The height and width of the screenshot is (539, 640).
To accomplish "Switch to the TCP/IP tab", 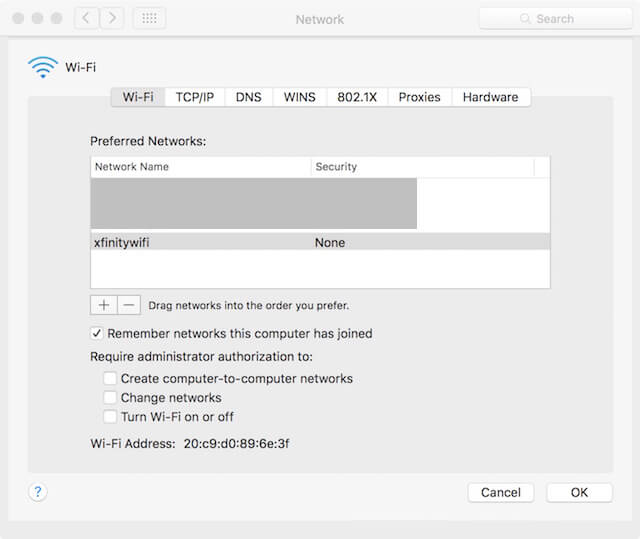I will coord(195,97).
